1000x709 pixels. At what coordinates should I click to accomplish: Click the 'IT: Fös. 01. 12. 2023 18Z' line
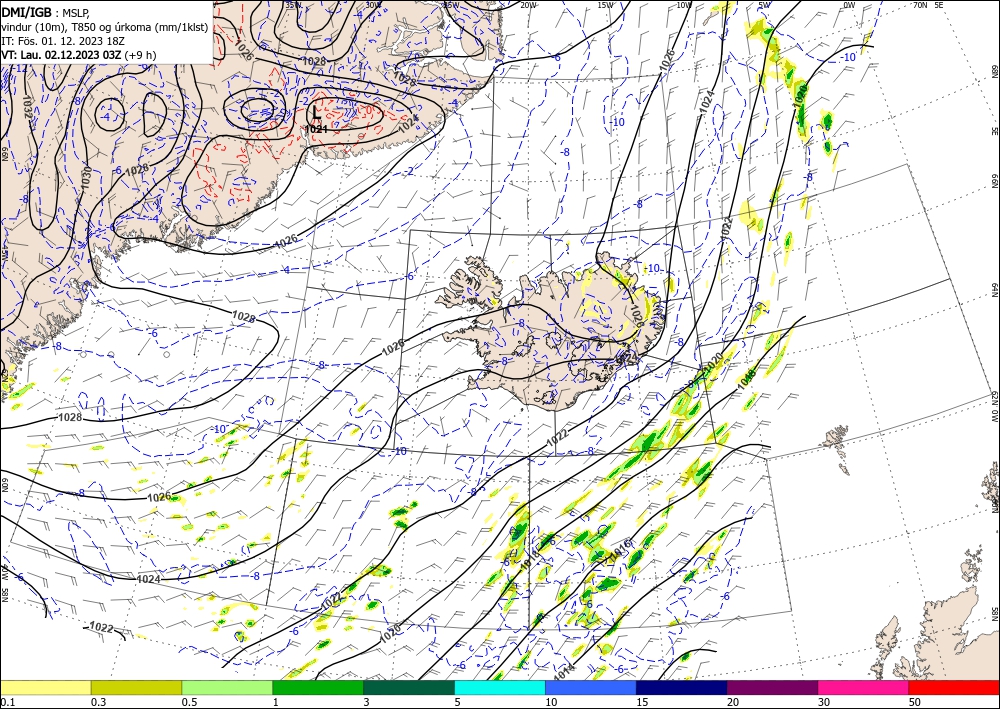tap(62, 41)
